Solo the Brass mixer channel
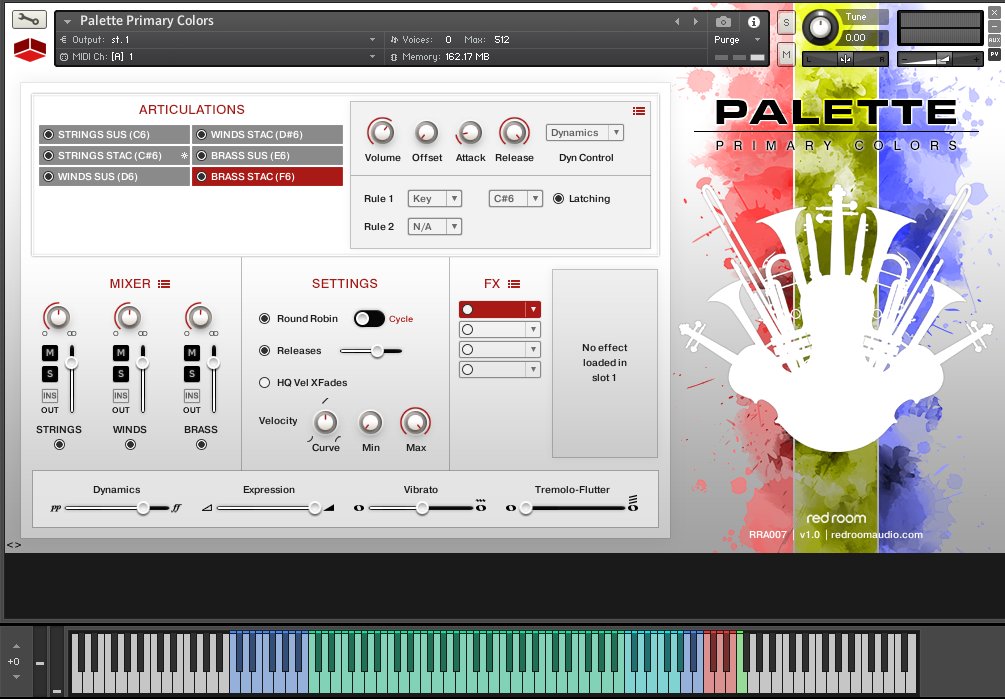This screenshot has height=699, width=1005. click(191, 373)
